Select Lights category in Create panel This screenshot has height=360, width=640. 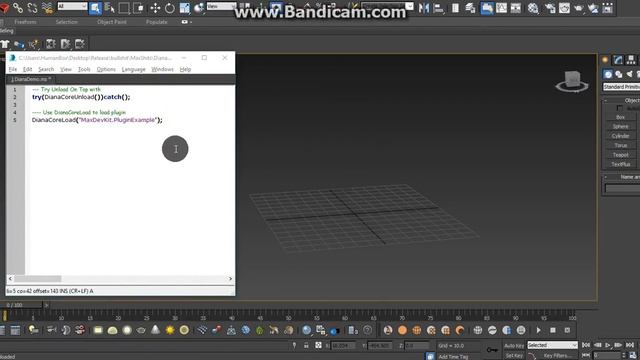(x=629, y=74)
